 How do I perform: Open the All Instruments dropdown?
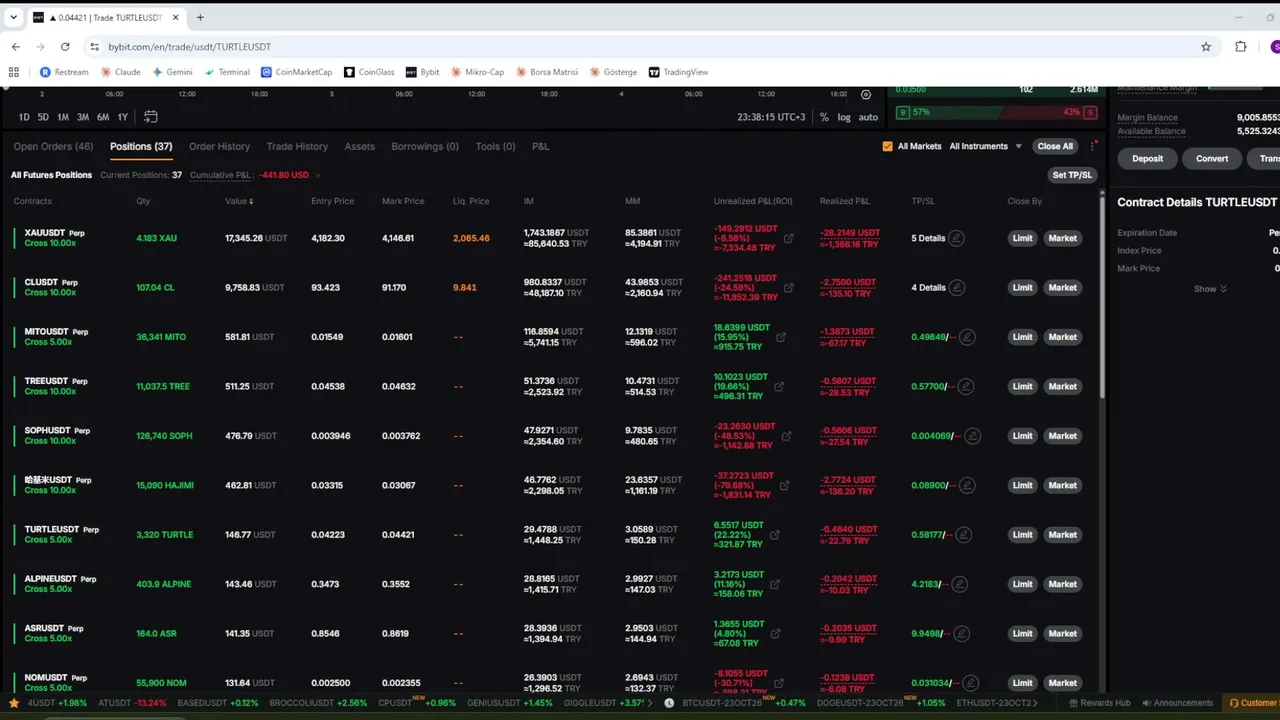(x=985, y=146)
